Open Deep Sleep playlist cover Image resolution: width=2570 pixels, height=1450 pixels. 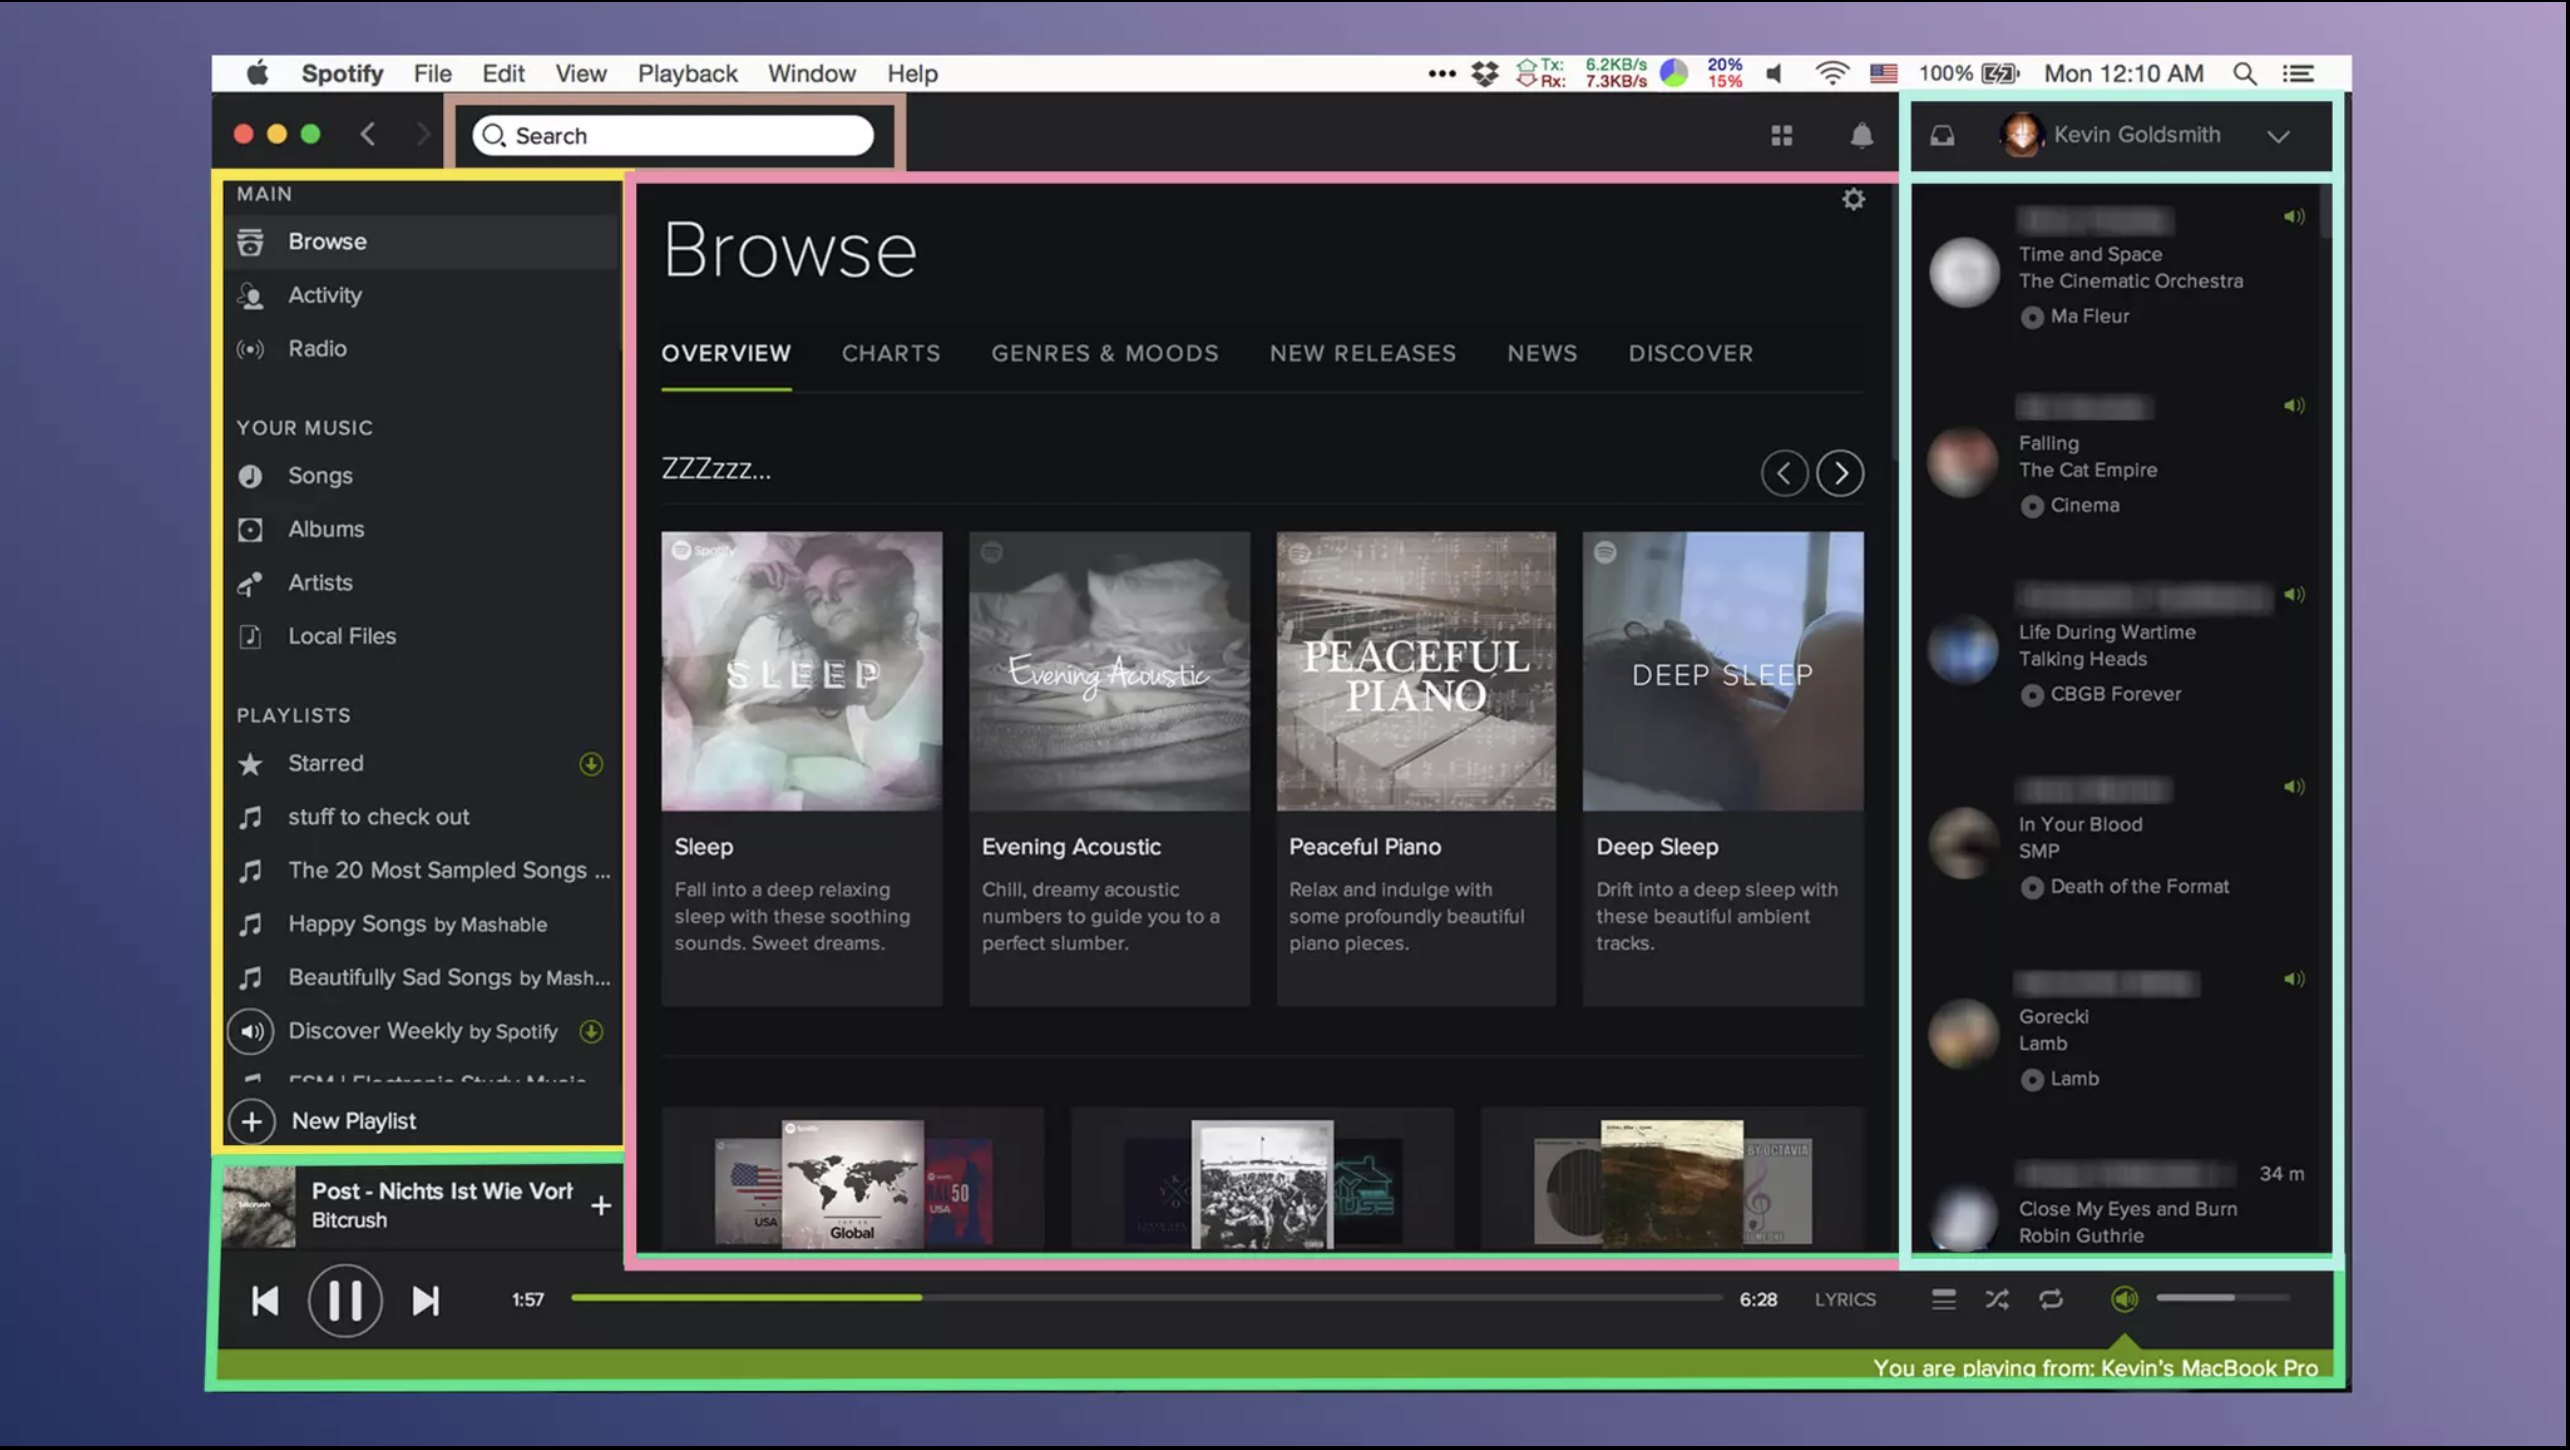point(1723,671)
